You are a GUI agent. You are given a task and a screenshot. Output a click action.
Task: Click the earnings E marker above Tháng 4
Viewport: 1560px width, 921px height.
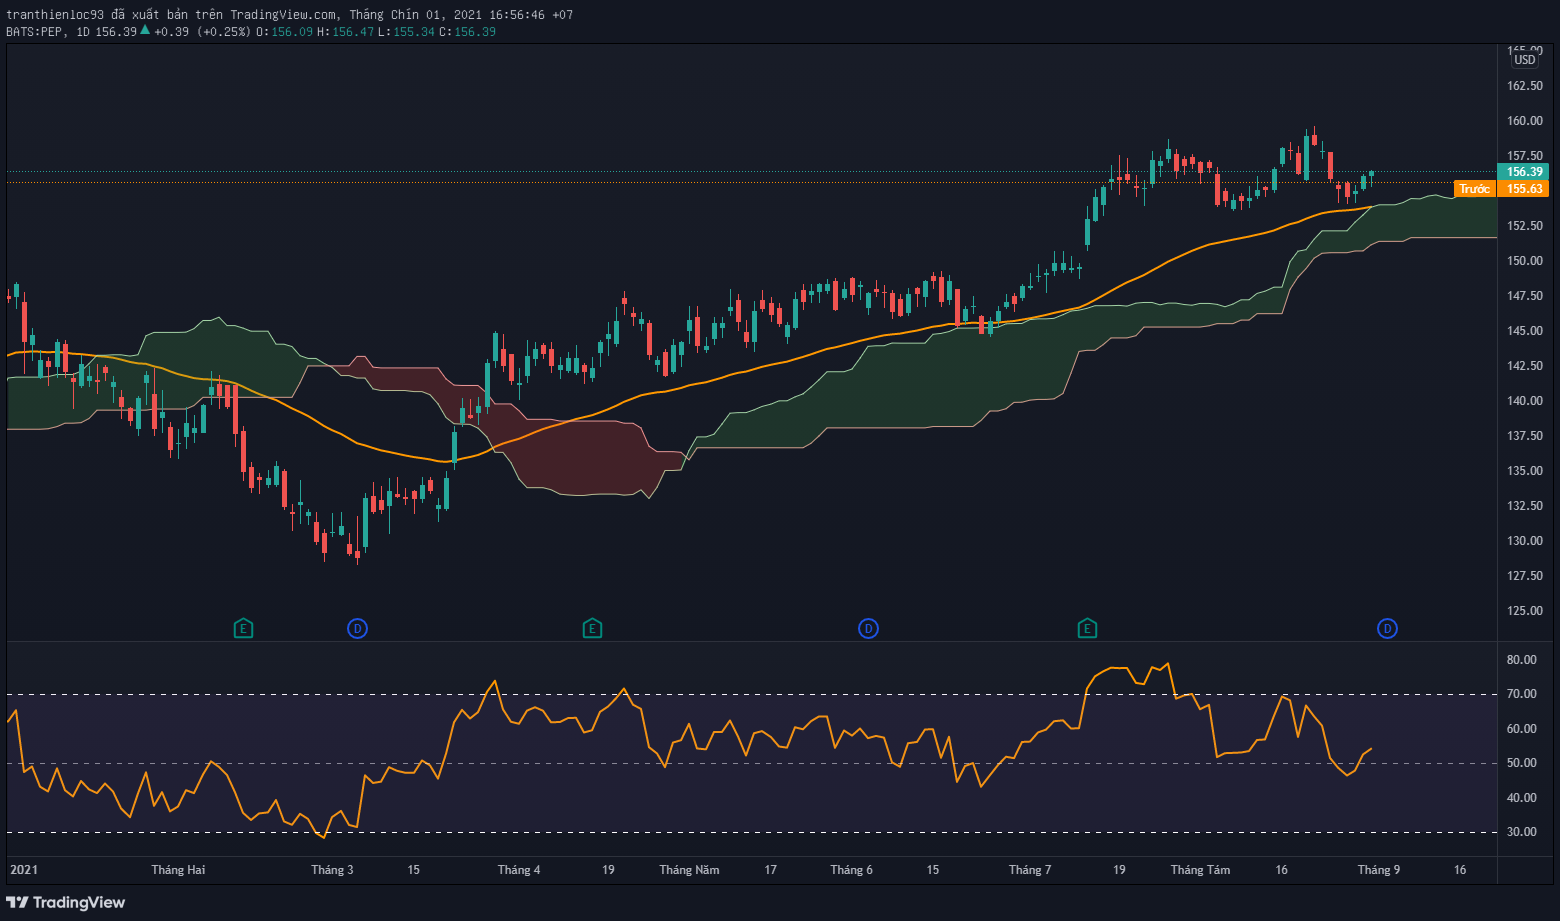pyautogui.click(x=592, y=629)
